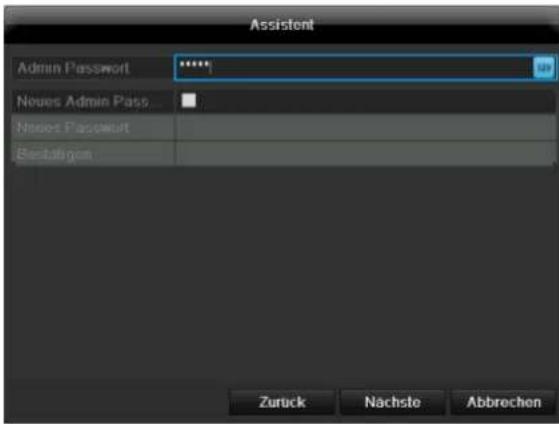Click the Neues Admin Pass label text

[x=83, y=101]
